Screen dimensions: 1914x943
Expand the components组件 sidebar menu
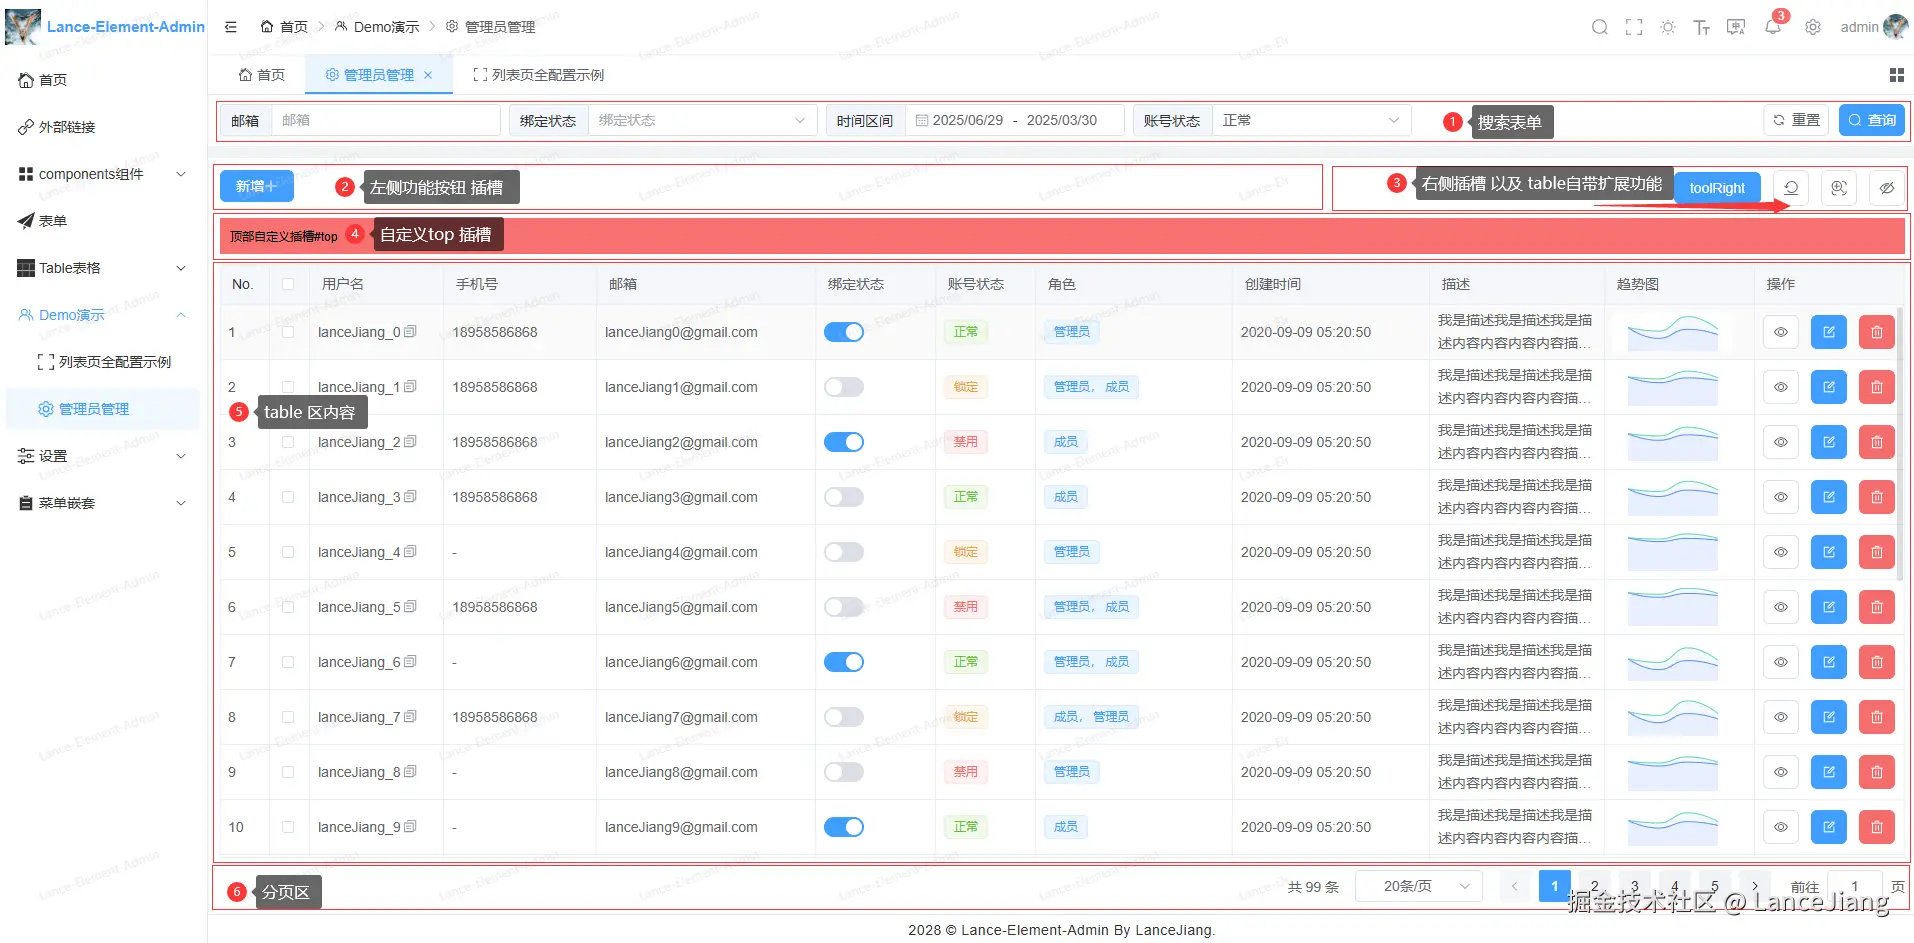tap(102, 174)
